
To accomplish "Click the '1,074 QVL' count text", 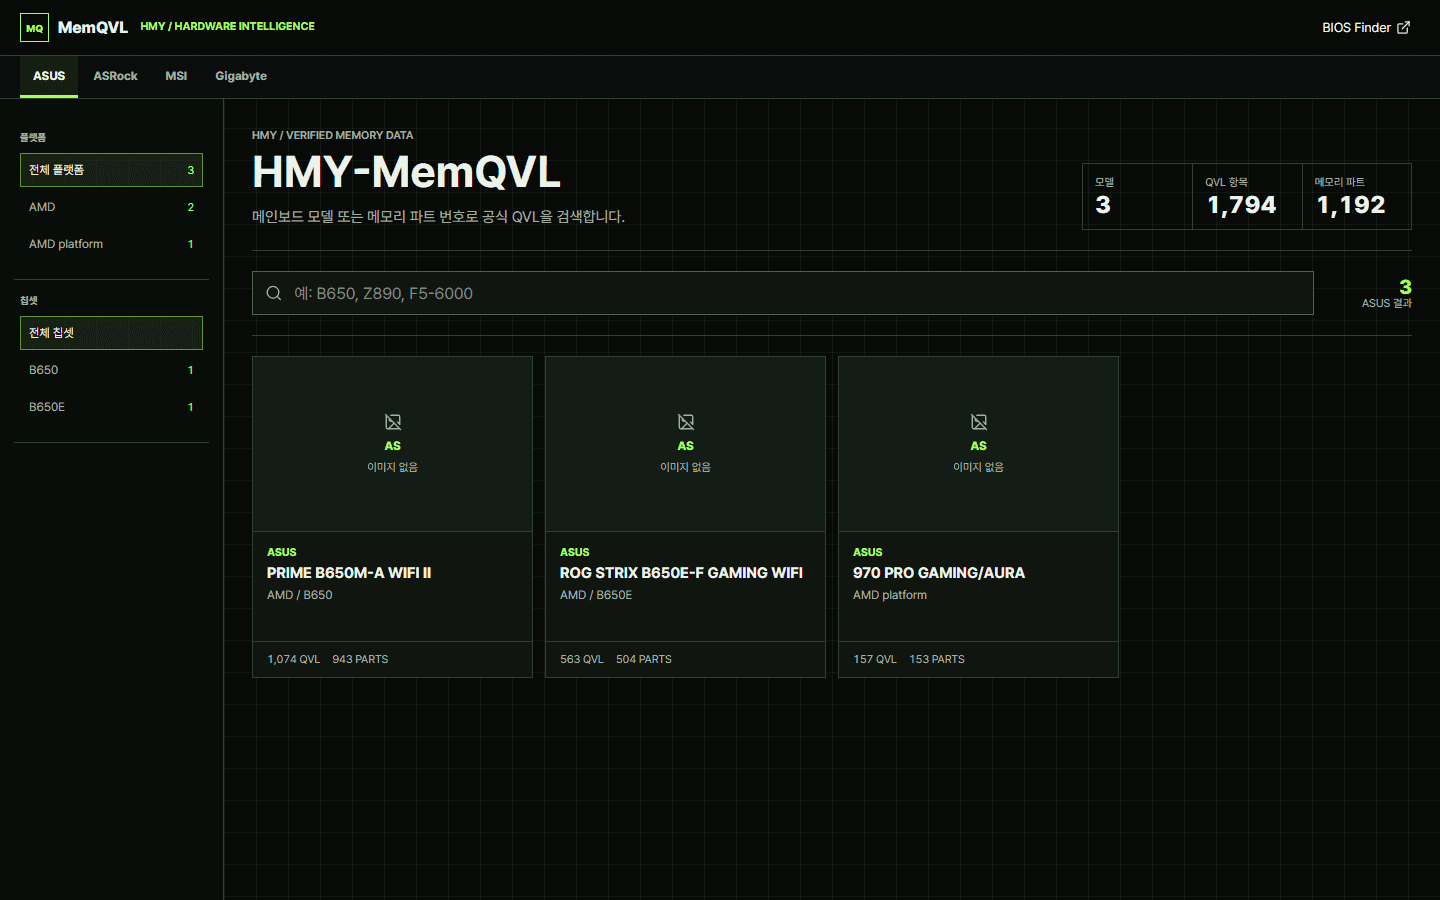I will [294, 659].
